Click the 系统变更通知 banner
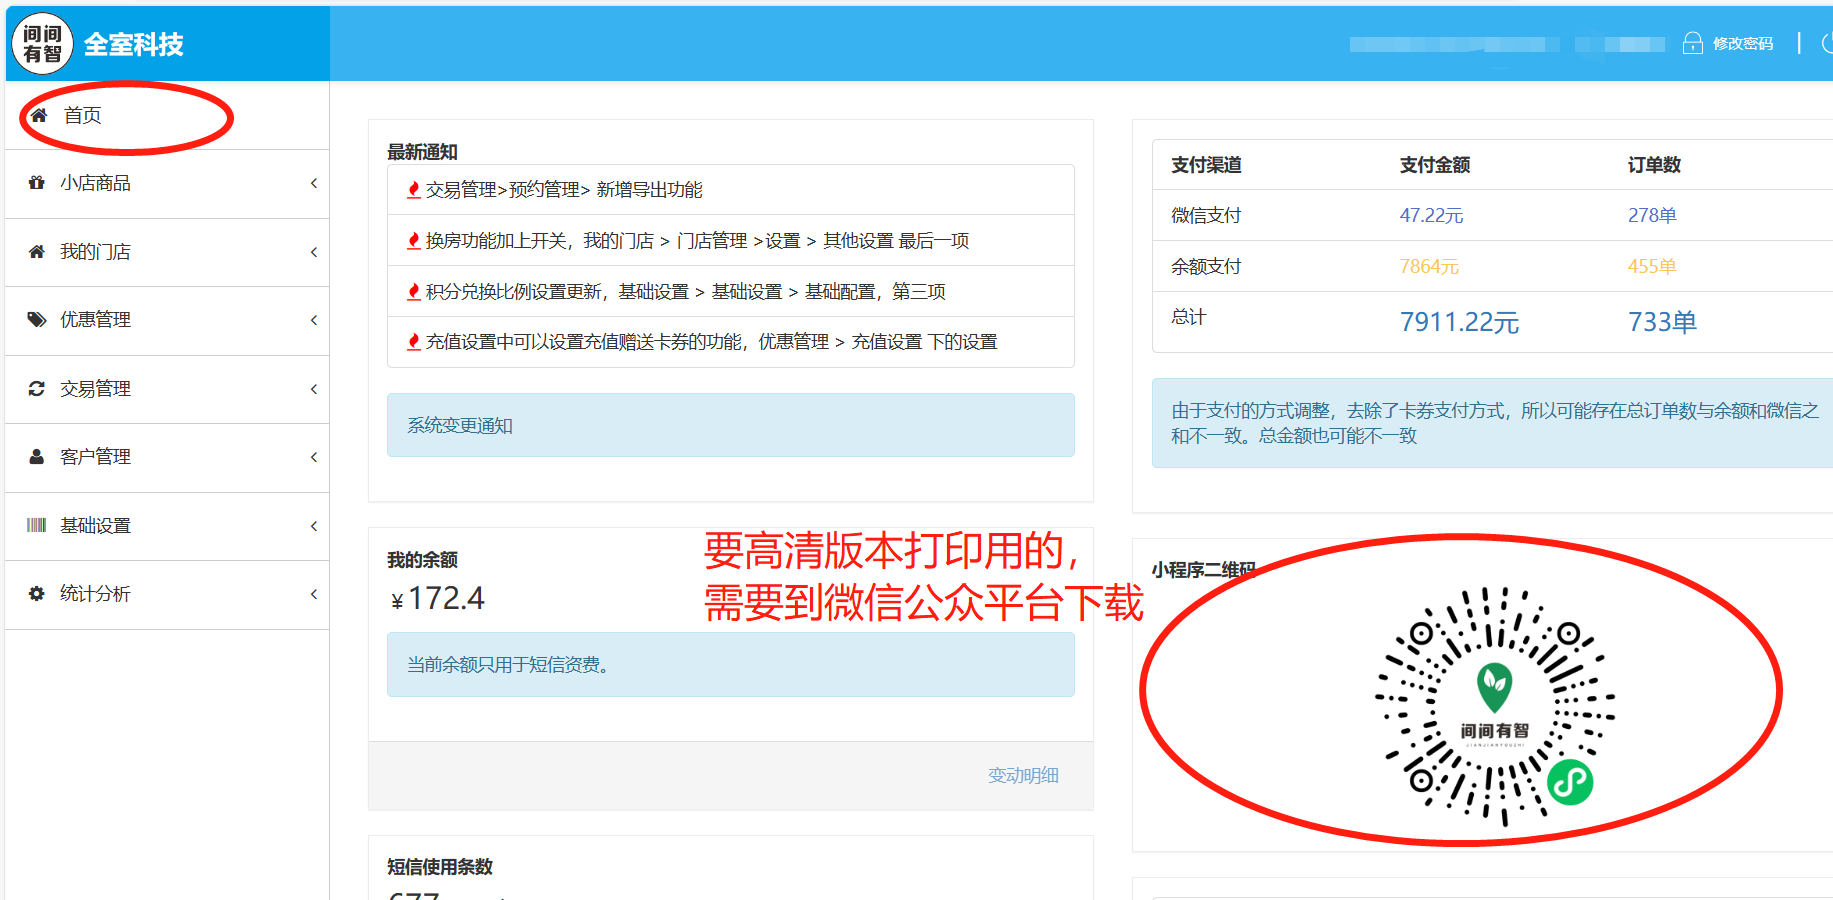This screenshot has width=1833, height=900. 731,425
